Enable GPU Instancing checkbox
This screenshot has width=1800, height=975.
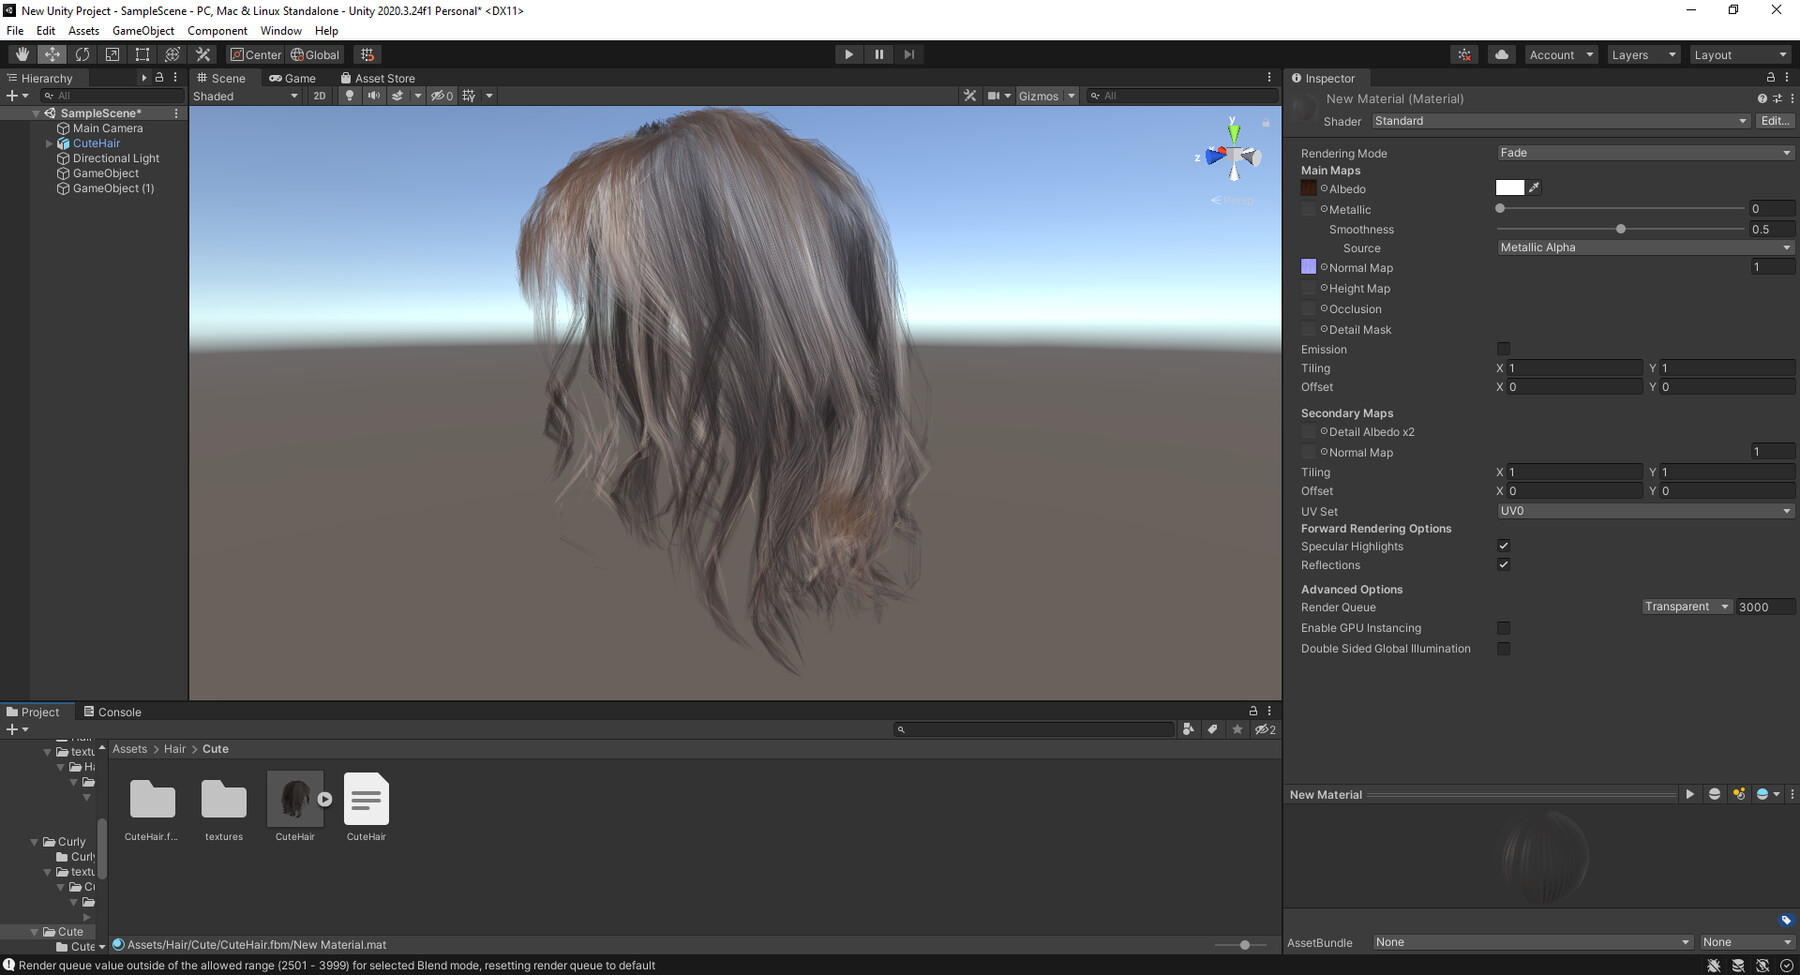1503,628
